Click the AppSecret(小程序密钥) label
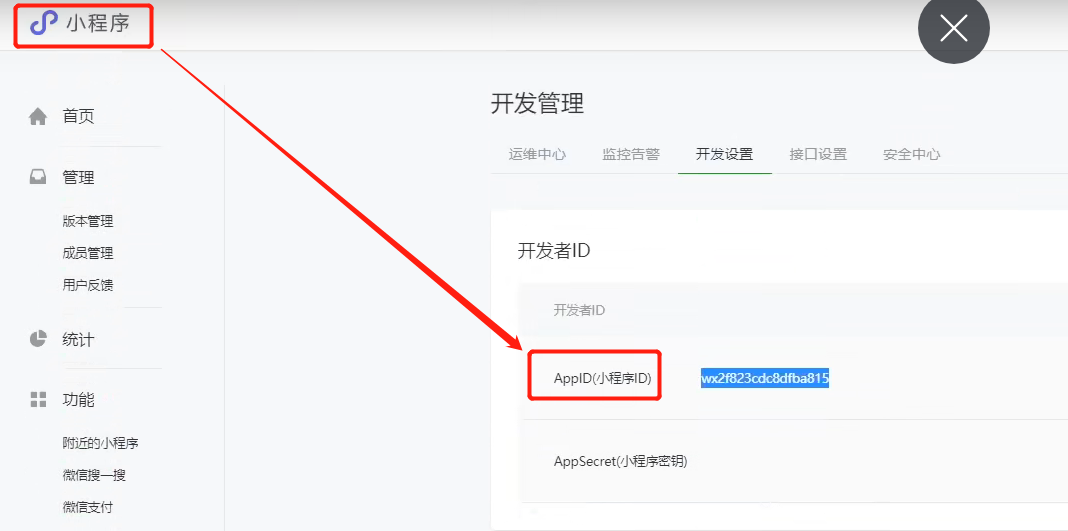This screenshot has height=531, width=1068. tap(621, 462)
